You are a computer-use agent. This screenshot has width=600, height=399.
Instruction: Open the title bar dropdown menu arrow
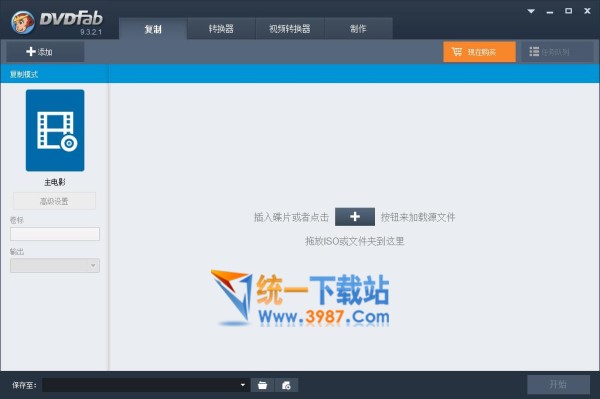pos(531,11)
